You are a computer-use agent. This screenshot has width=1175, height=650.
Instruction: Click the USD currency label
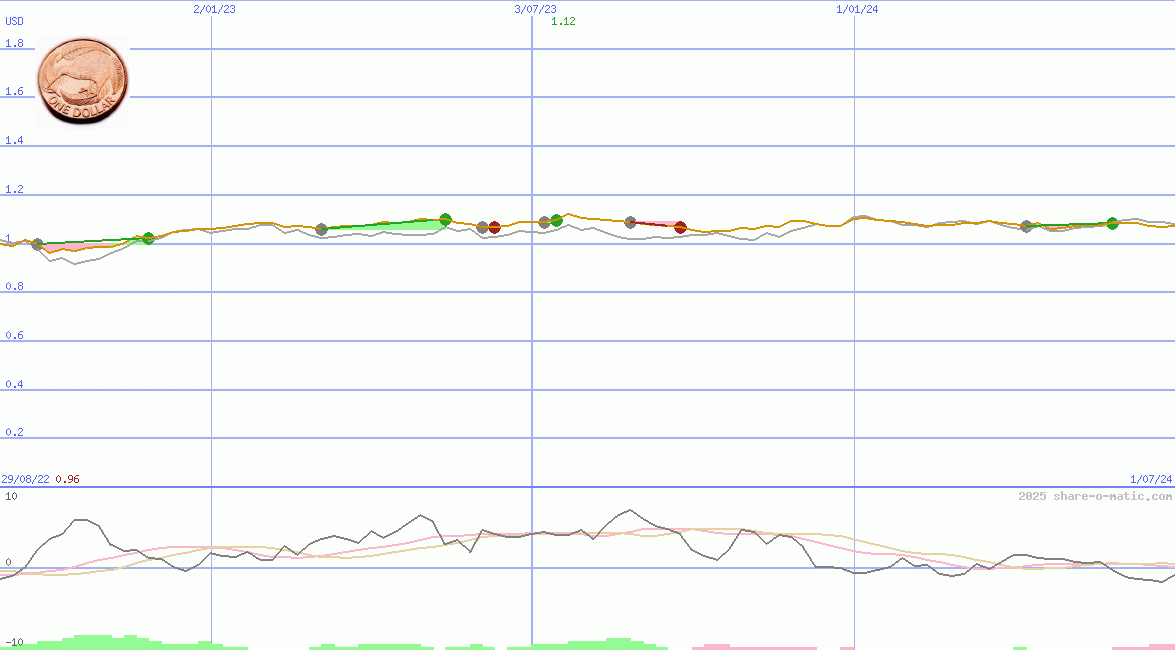pos(14,21)
